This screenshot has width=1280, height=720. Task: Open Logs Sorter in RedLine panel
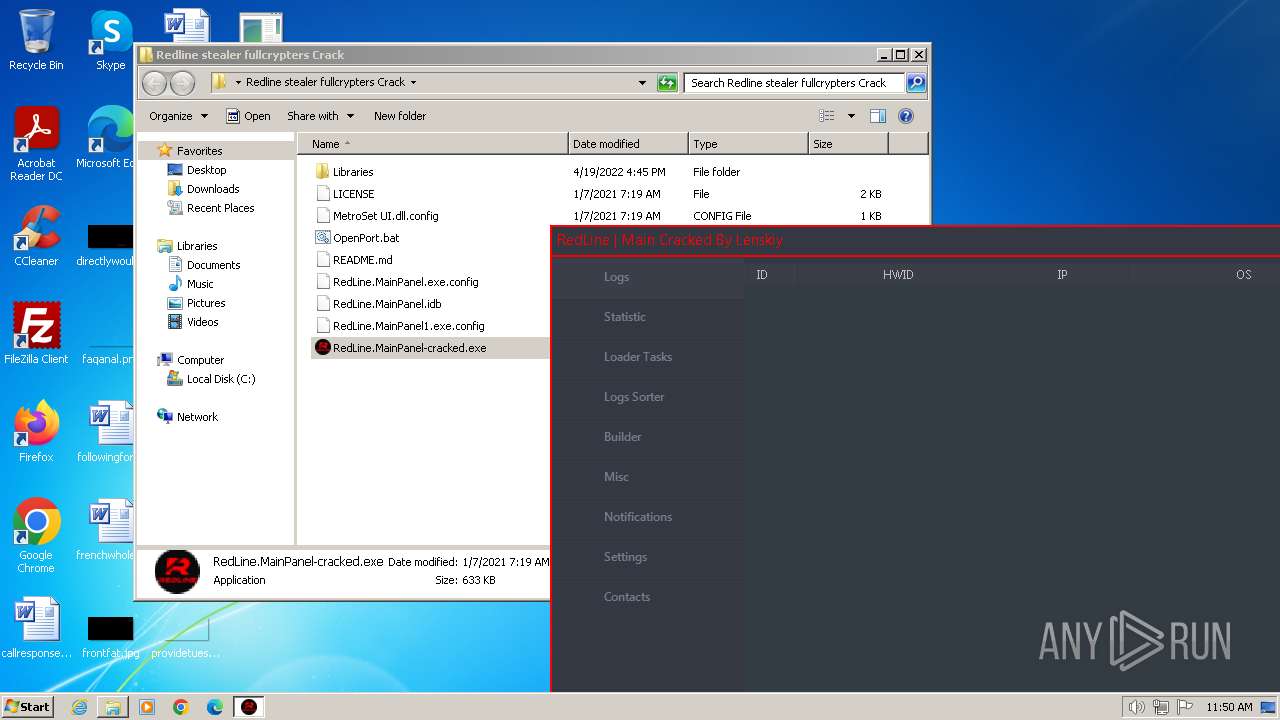pyautogui.click(x=633, y=397)
